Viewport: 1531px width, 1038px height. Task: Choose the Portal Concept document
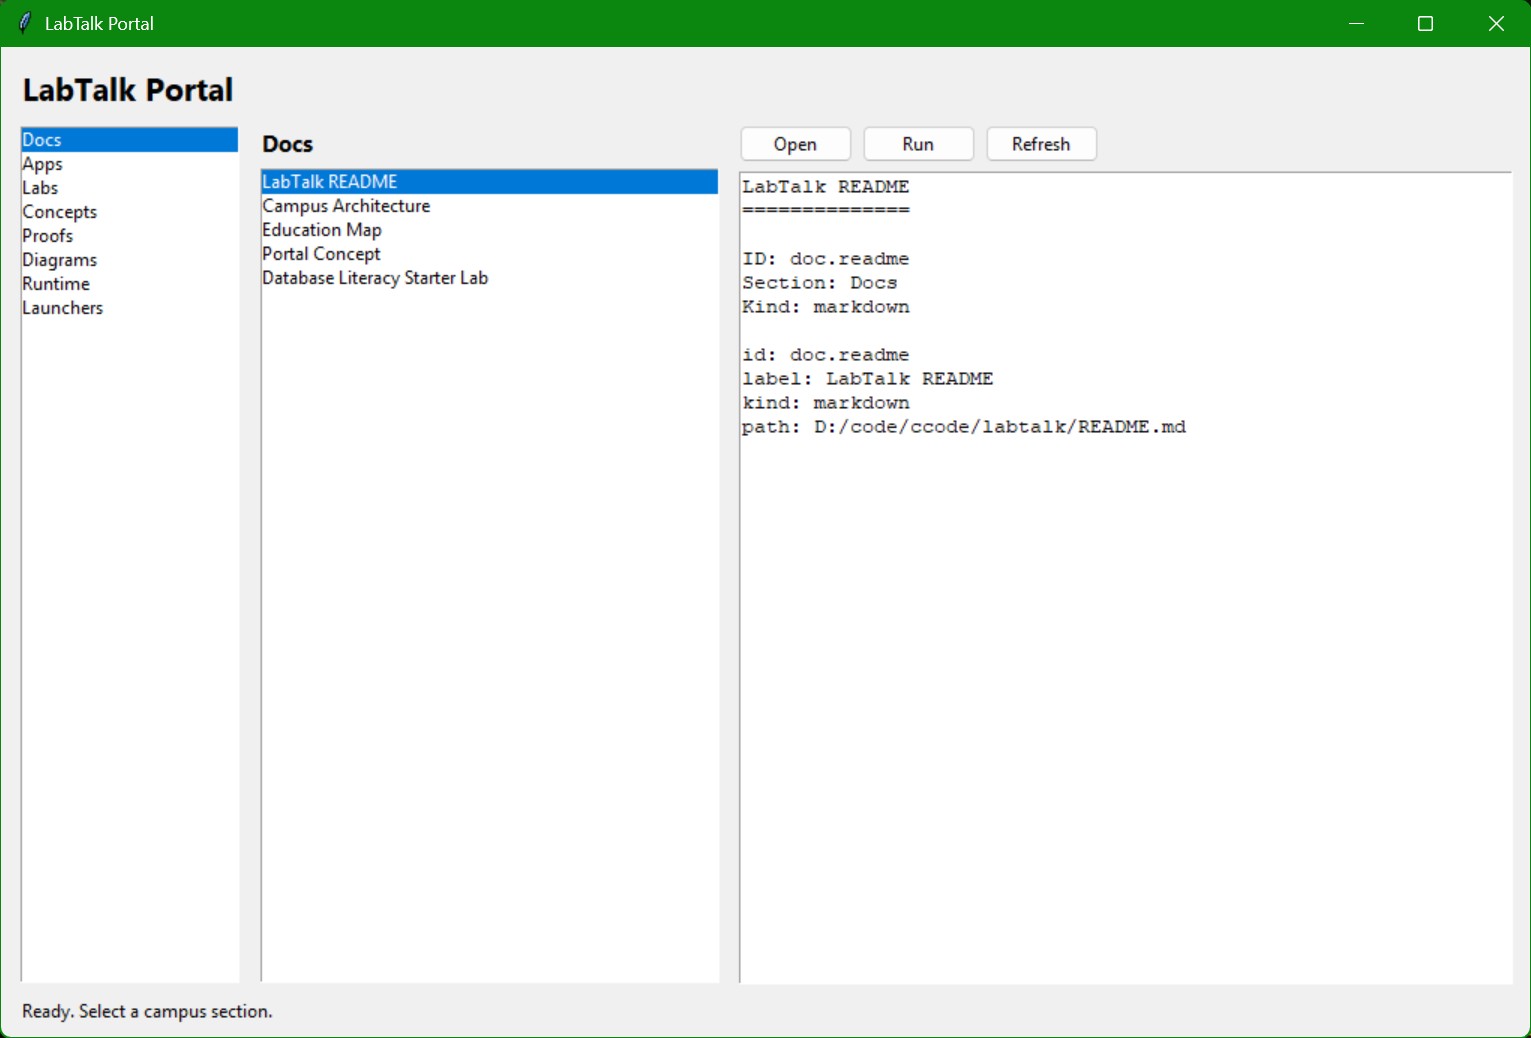pyautogui.click(x=489, y=254)
